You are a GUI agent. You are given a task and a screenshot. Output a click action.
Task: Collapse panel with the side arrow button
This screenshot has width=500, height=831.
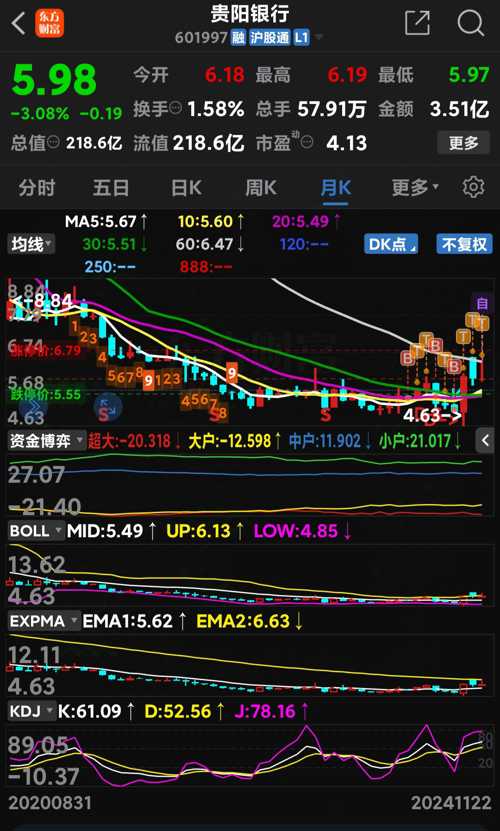485,441
